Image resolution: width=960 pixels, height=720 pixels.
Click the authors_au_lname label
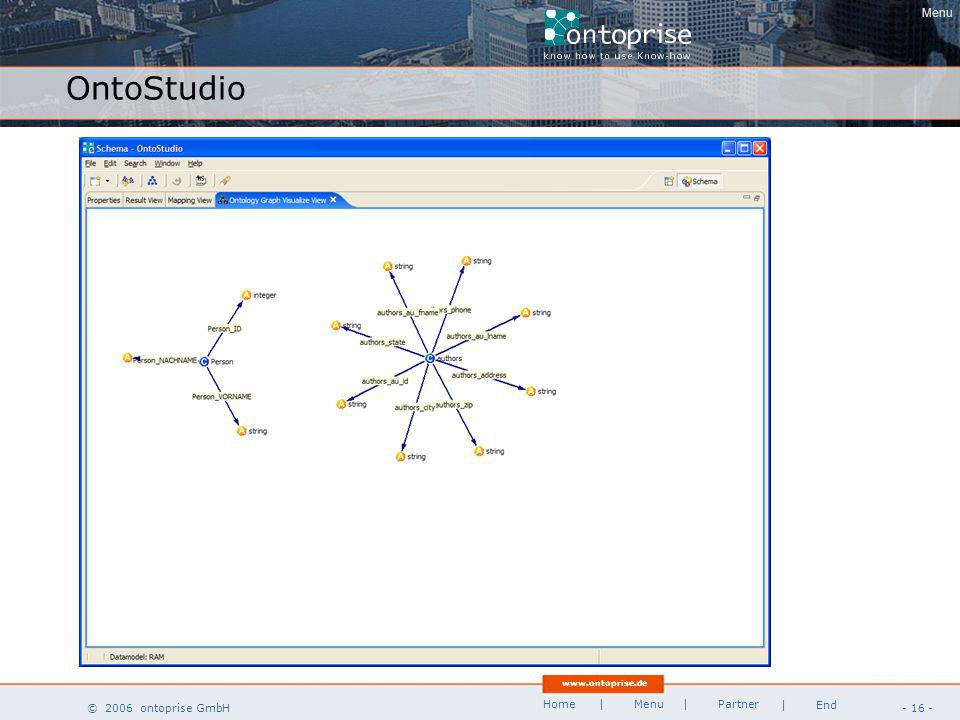click(x=476, y=336)
